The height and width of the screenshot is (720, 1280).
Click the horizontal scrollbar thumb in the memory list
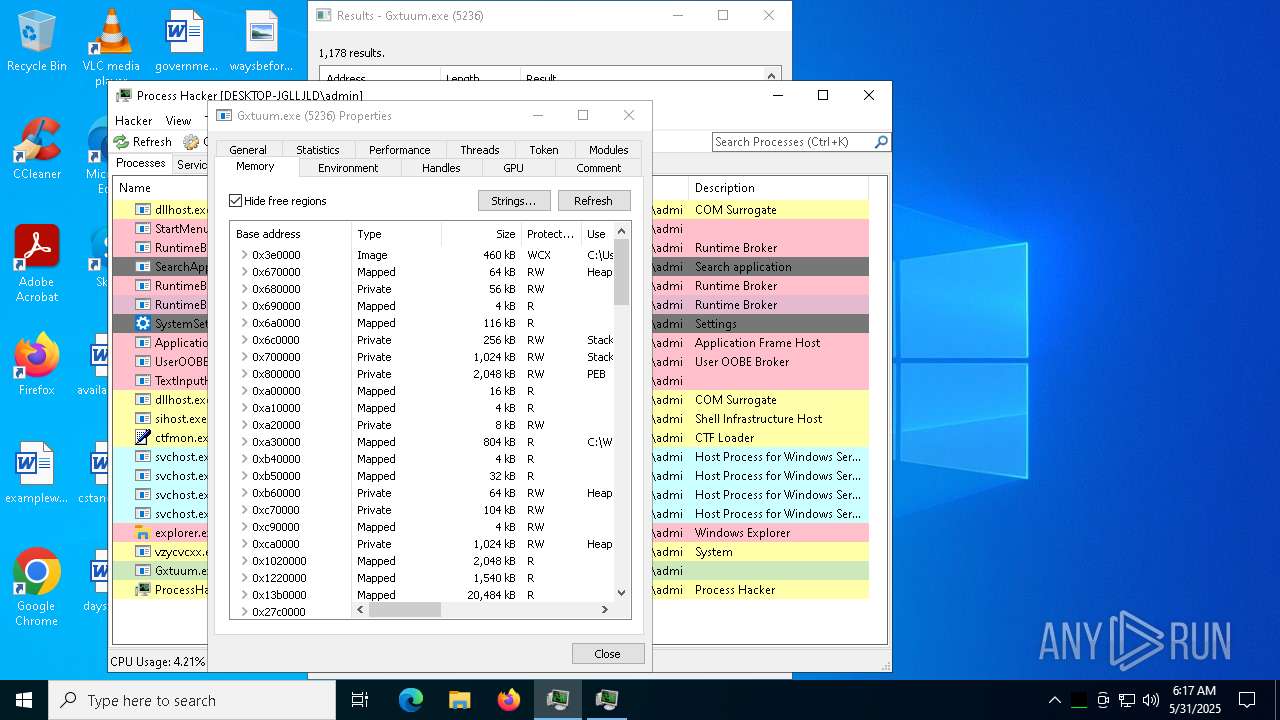pyautogui.click(x=404, y=609)
